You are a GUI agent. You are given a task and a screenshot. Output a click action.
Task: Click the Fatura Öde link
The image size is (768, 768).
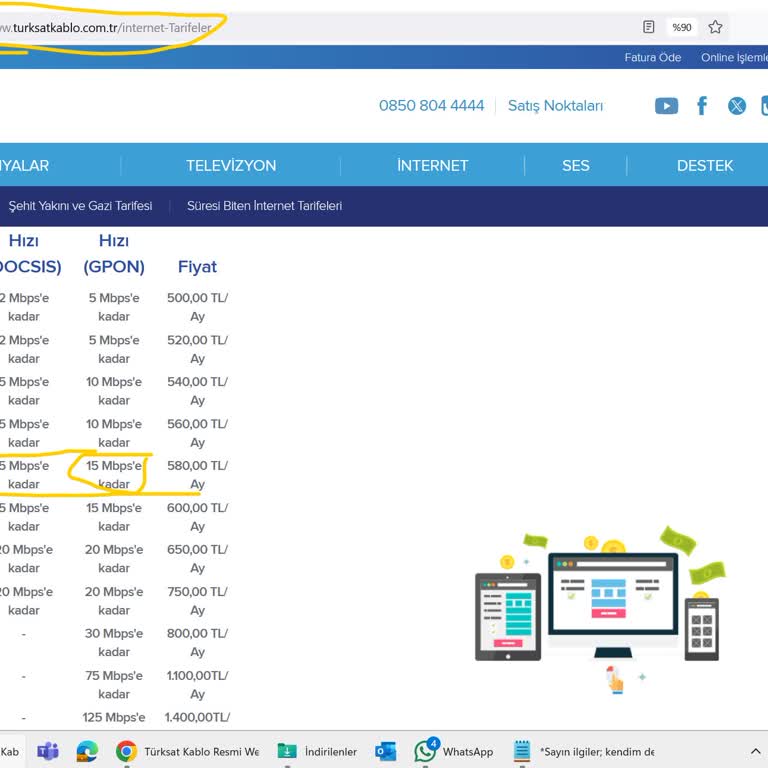(652, 57)
